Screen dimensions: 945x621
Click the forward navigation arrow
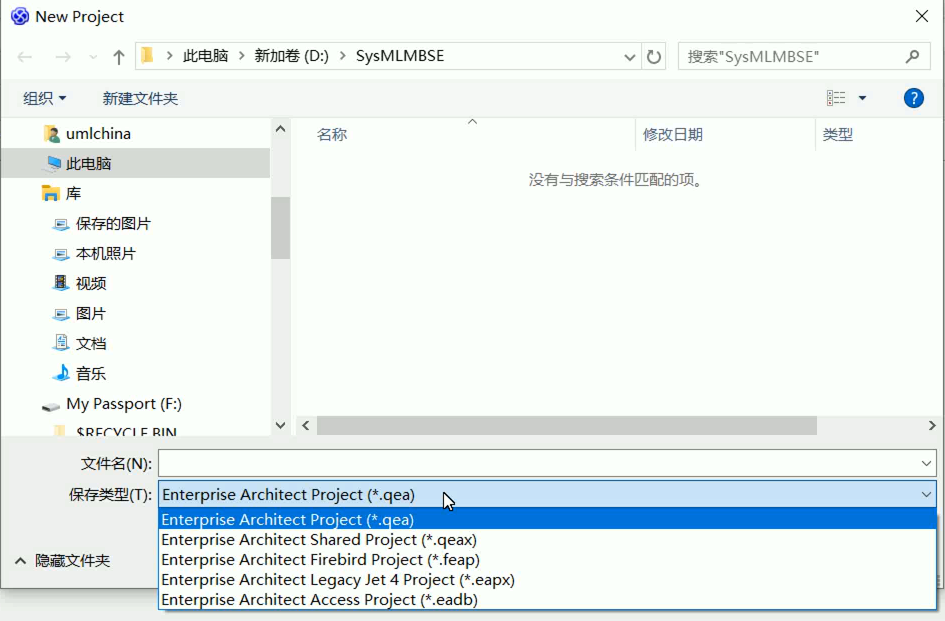[x=63, y=57]
